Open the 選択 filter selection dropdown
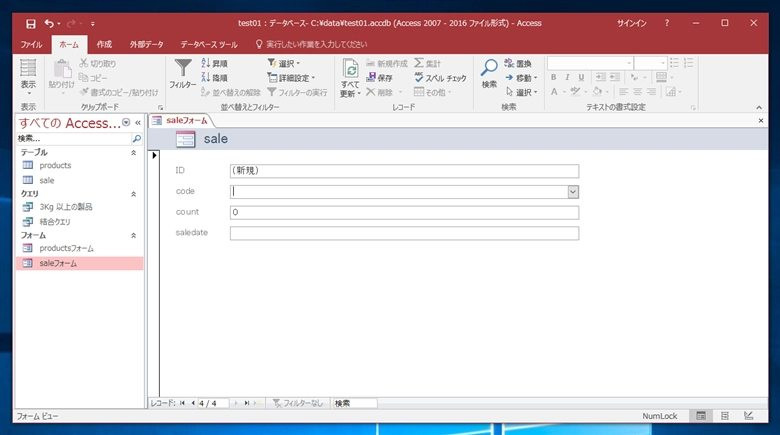The image size is (780, 435). pyautogui.click(x=284, y=63)
